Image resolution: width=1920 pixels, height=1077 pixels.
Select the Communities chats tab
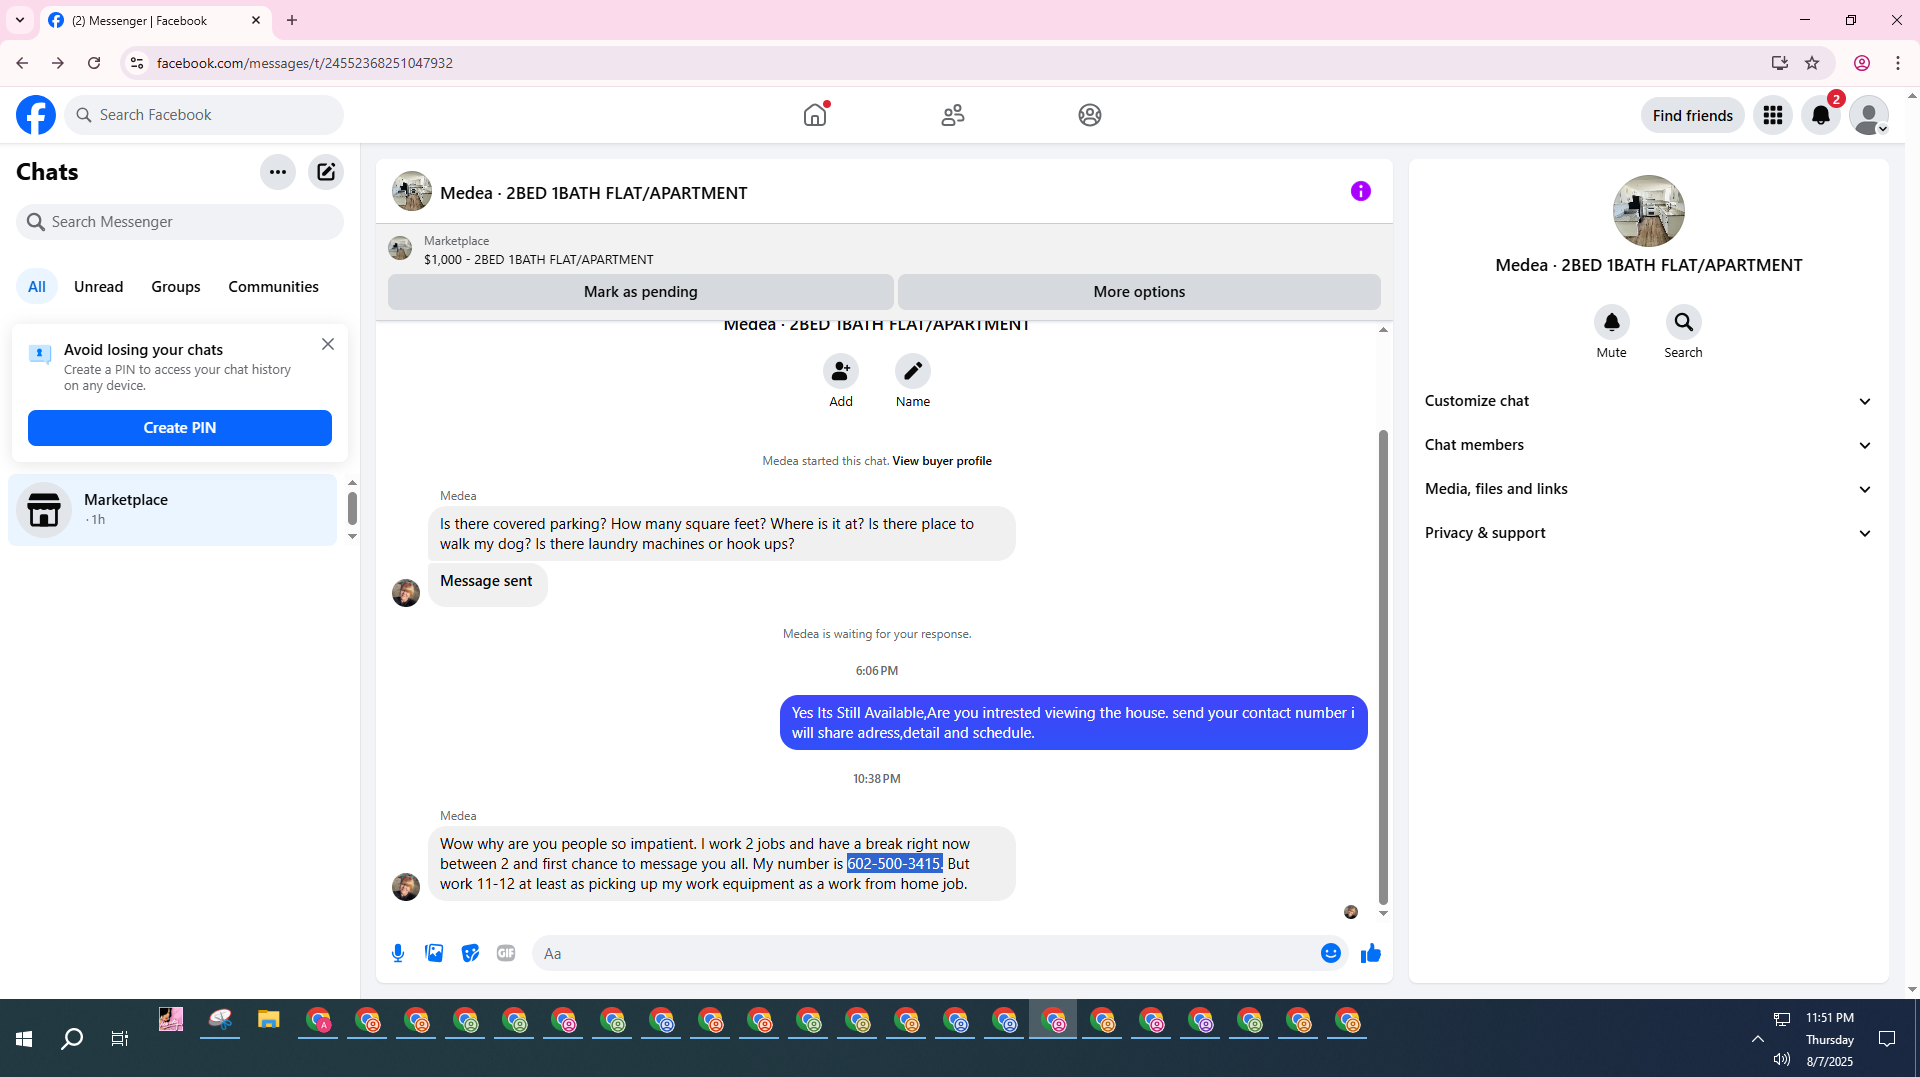coord(273,287)
